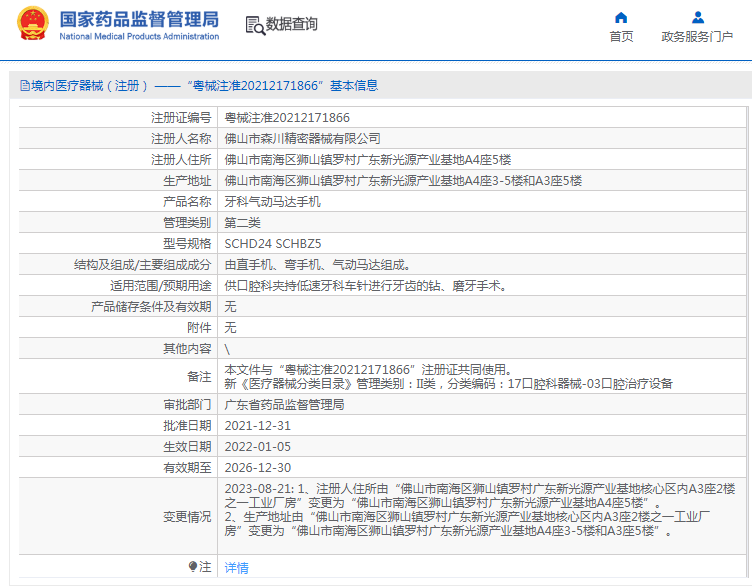Image resolution: width=752 pixels, height=588 pixels.
Task: Open the 详情 link
Action: pos(236,567)
